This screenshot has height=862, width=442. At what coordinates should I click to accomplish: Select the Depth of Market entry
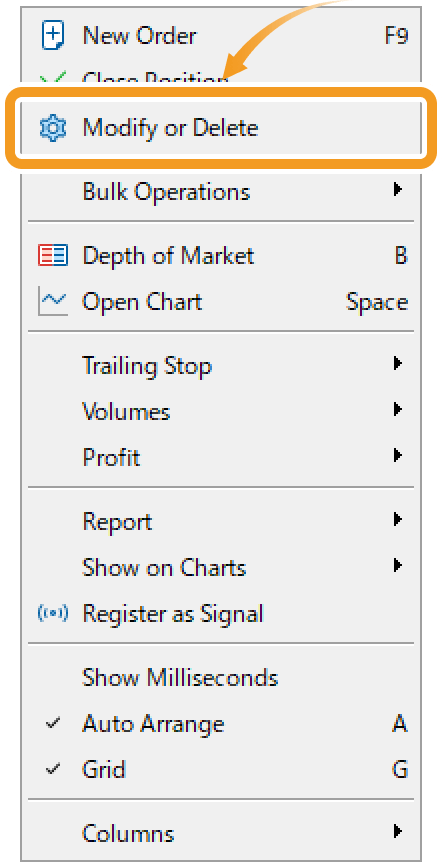220,256
